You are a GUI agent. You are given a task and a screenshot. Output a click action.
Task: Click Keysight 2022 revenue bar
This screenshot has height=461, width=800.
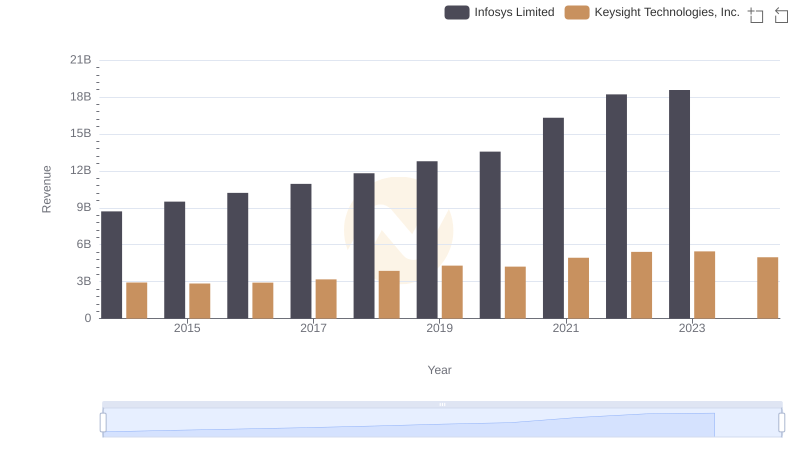pos(641,286)
